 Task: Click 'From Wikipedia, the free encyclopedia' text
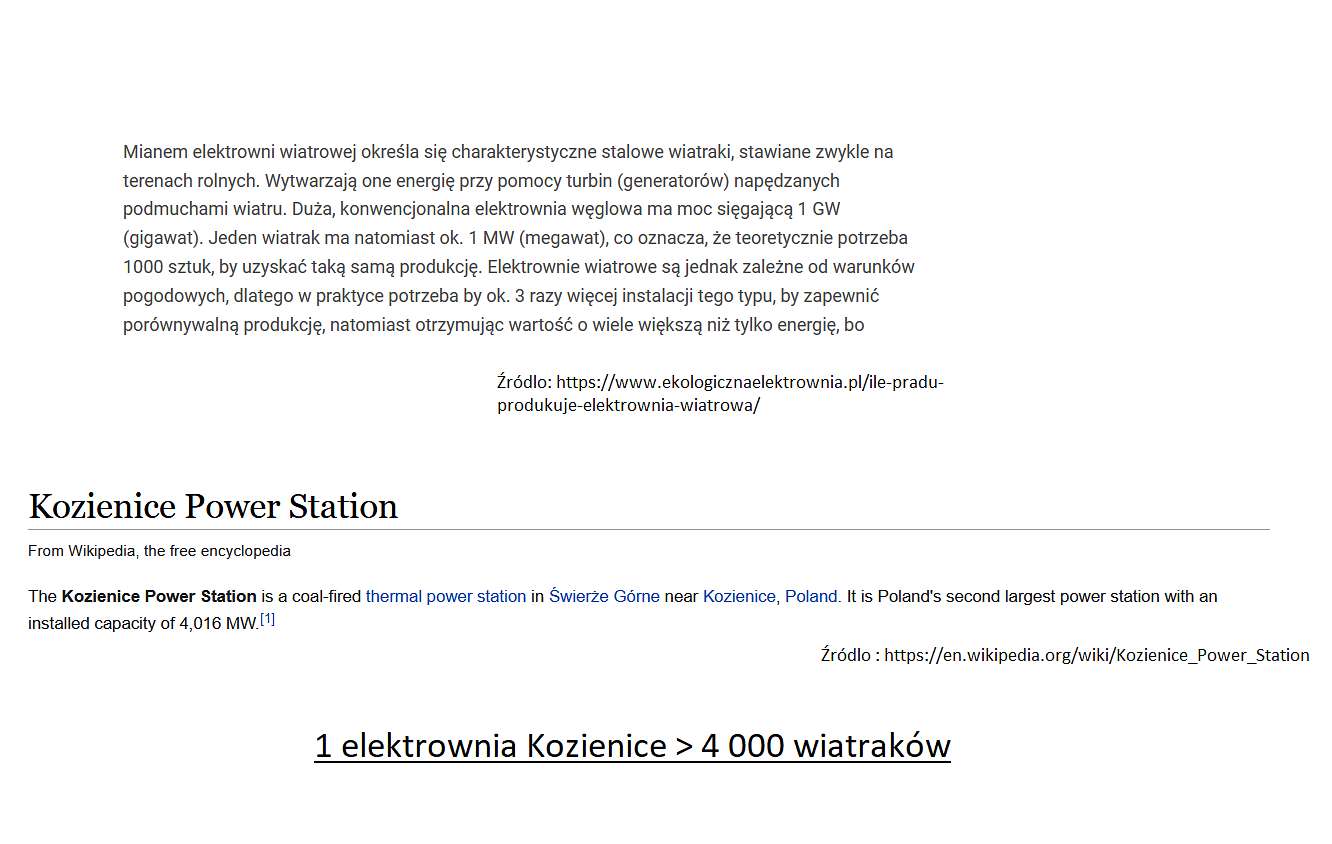(159, 551)
